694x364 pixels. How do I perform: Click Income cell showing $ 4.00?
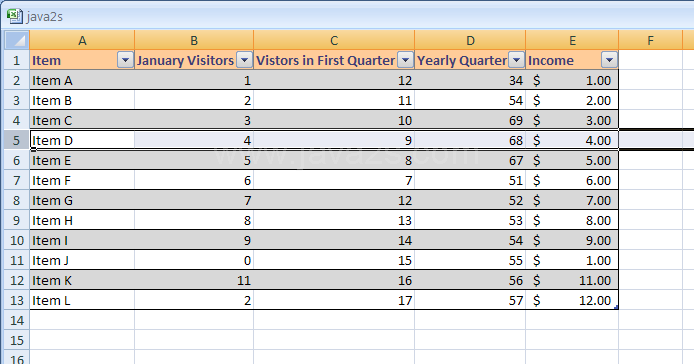(x=572, y=140)
